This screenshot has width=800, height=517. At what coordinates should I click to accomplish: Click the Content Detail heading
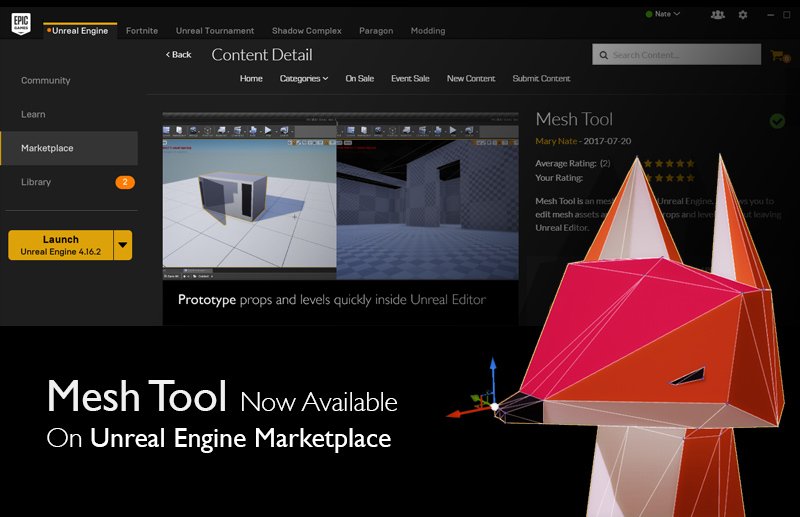262,55
